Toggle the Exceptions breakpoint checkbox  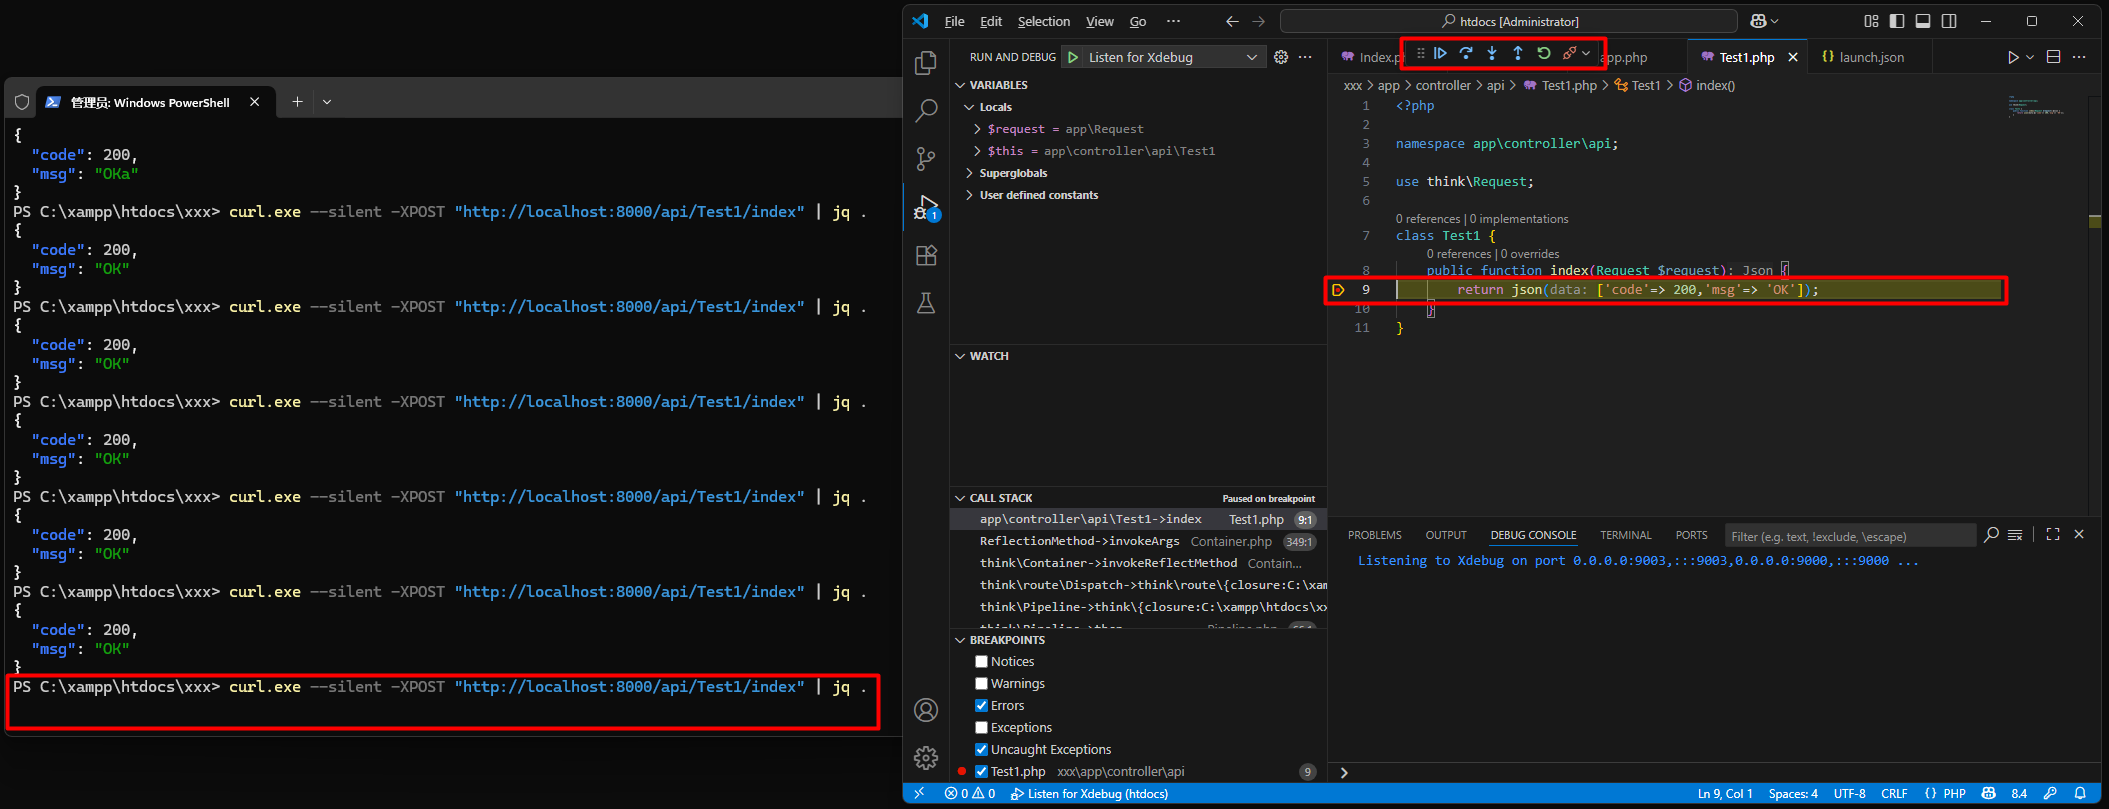coord(982,728)
